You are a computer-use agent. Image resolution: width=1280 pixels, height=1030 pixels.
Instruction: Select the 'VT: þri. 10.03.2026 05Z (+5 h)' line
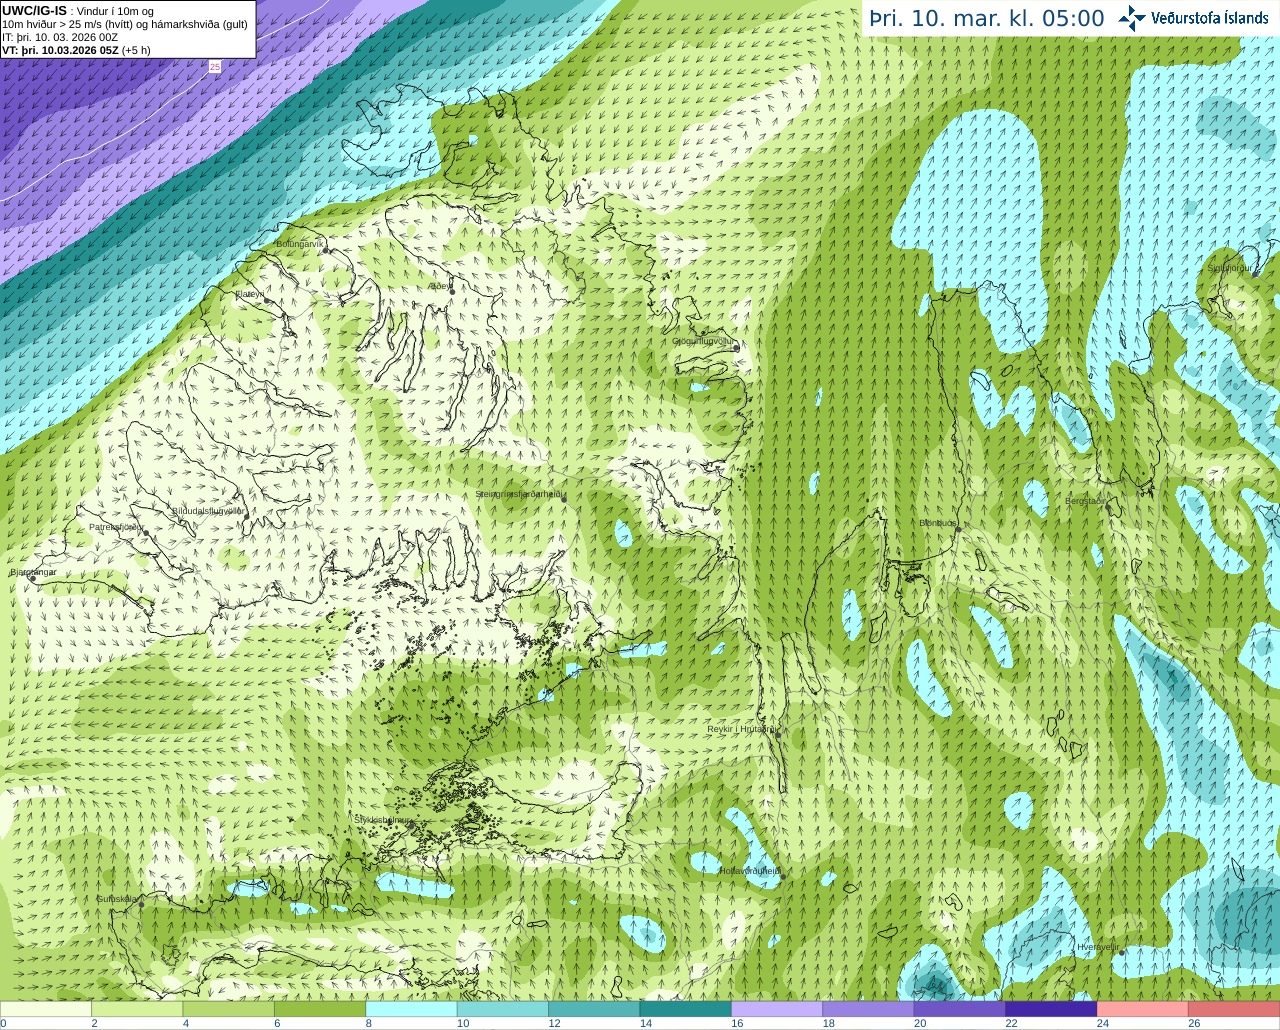[x=76, y=50]
